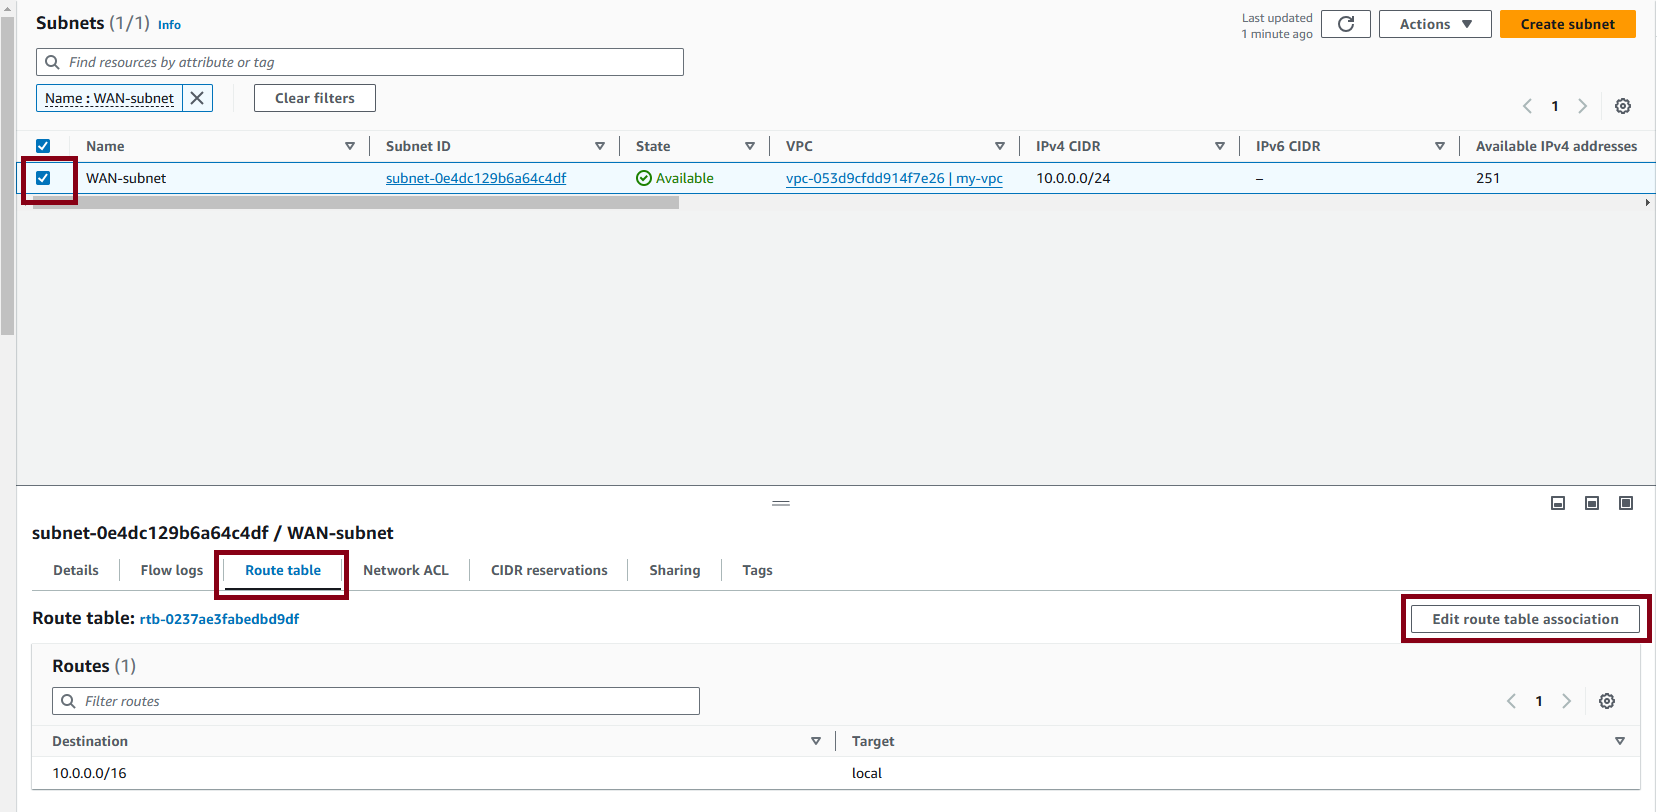Click the vertical page scrollbar

pyautogui.click(x=8, y=175)
